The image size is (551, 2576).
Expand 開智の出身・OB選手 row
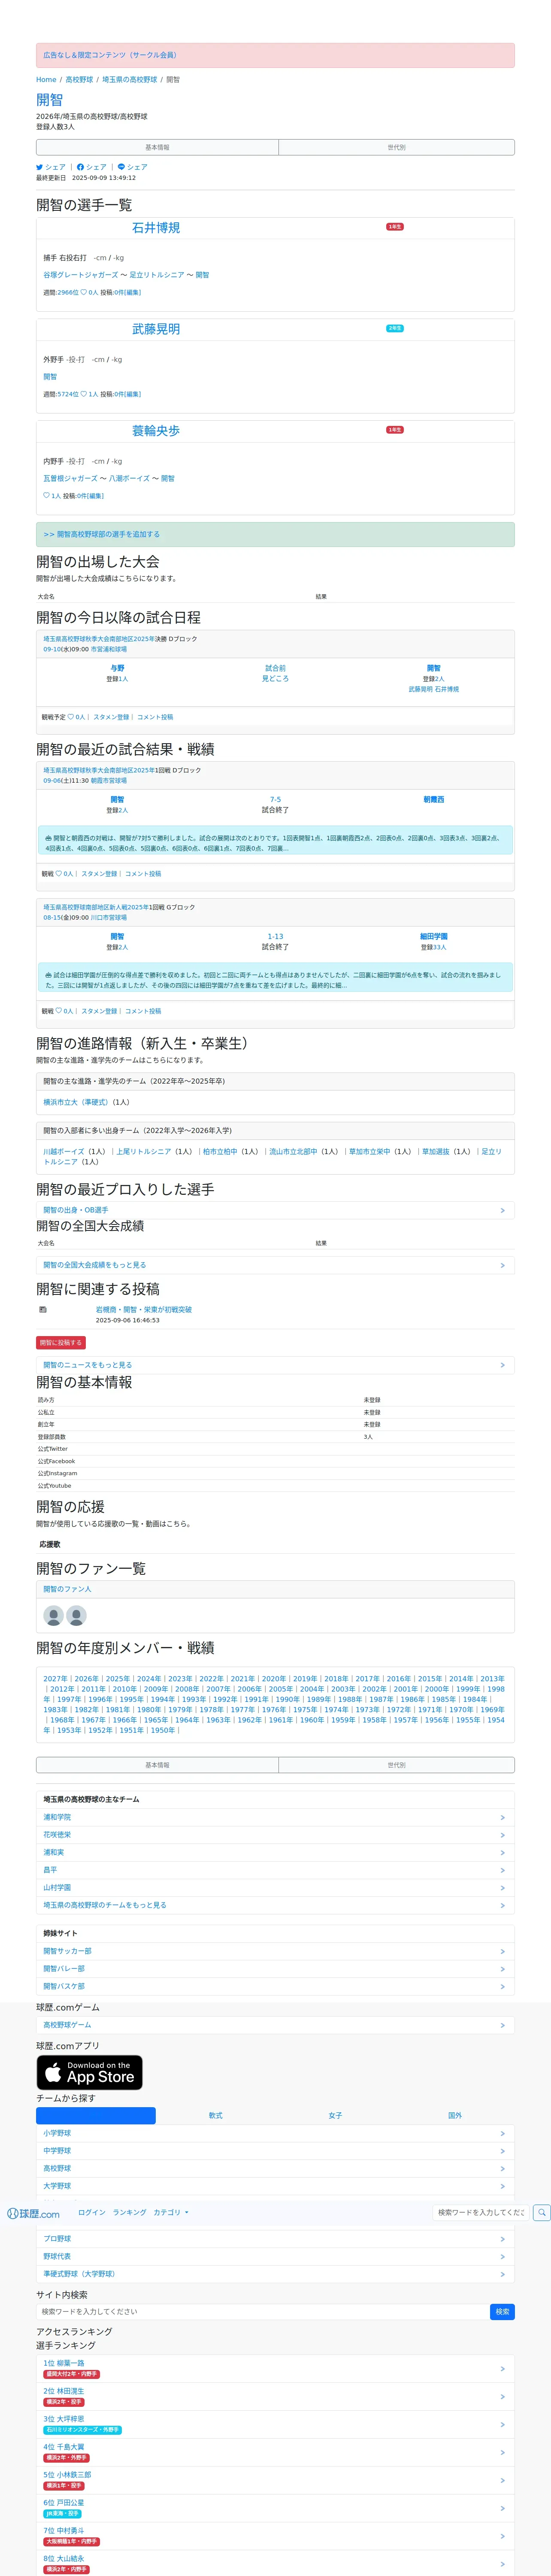[275, 1210]
